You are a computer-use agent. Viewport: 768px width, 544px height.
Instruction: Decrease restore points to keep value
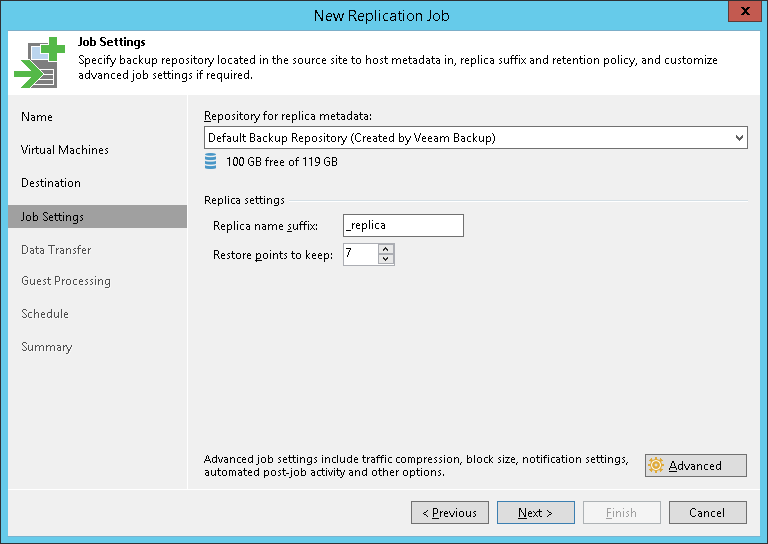point(386,259)
